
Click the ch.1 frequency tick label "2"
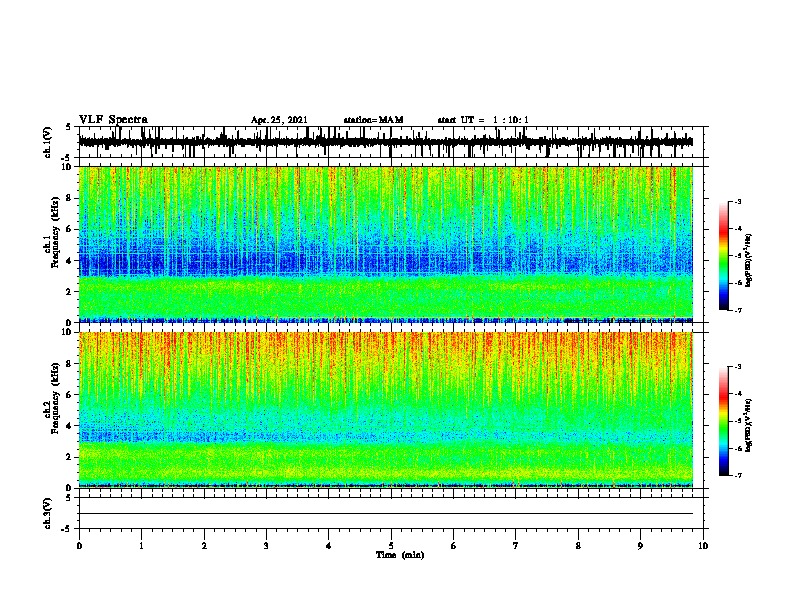(71, 292)
